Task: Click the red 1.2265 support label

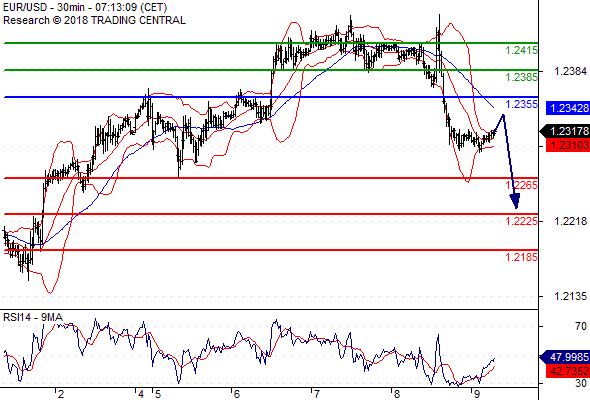Action: click(522, 185)
